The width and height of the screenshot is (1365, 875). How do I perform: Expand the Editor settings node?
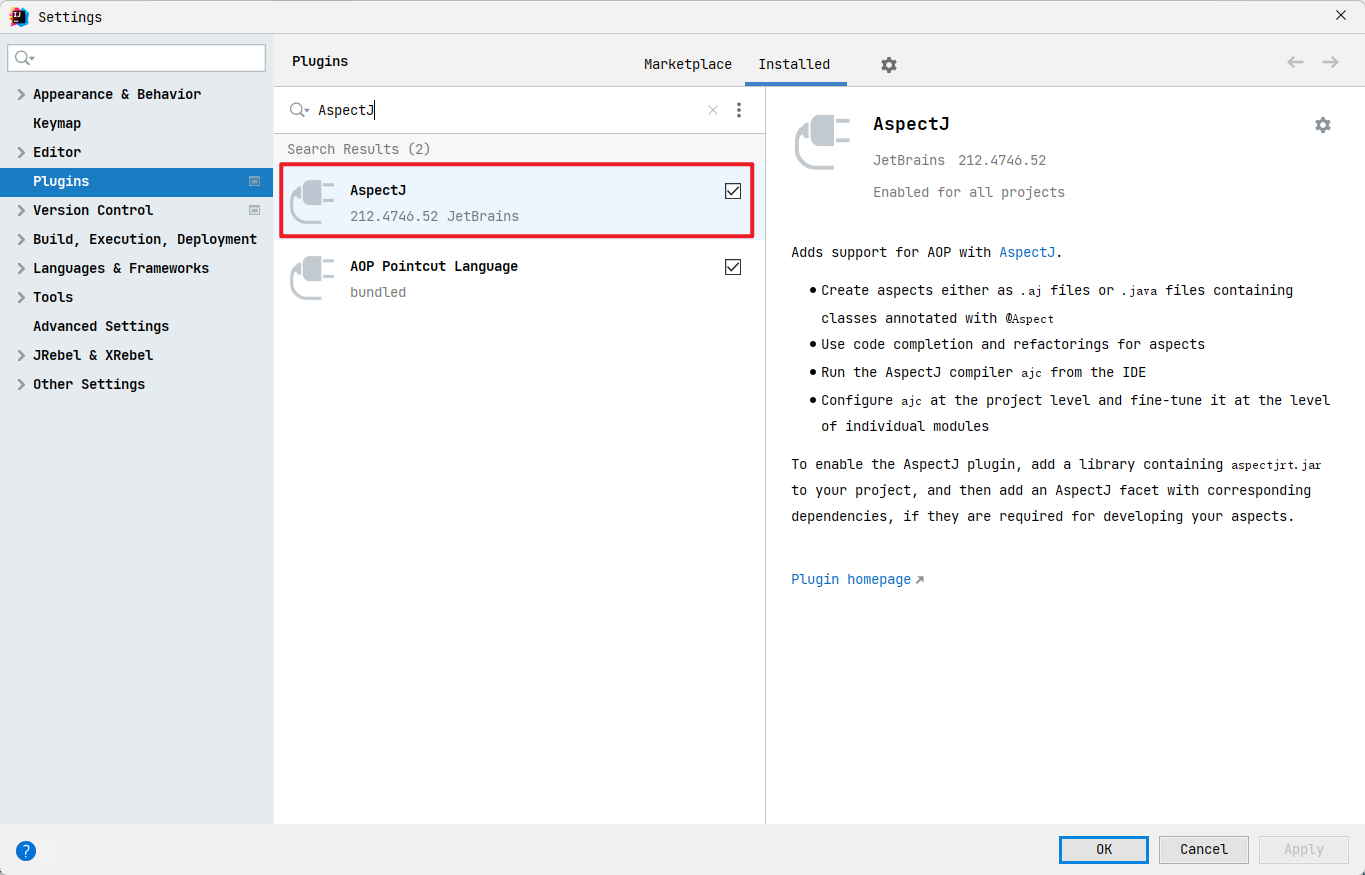coord(21,152)
